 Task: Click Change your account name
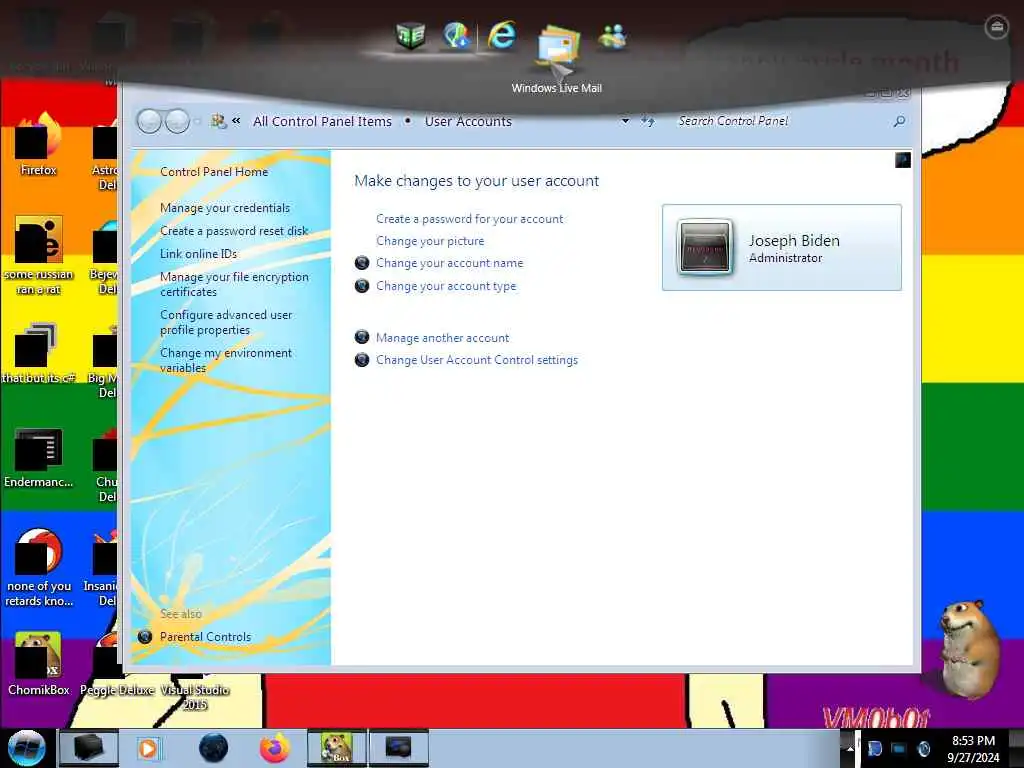coord(449,263)
